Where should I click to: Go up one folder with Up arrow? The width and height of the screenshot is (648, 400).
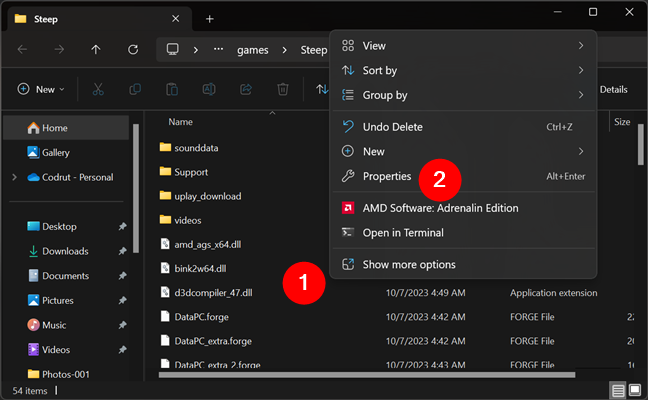[96, 49]
